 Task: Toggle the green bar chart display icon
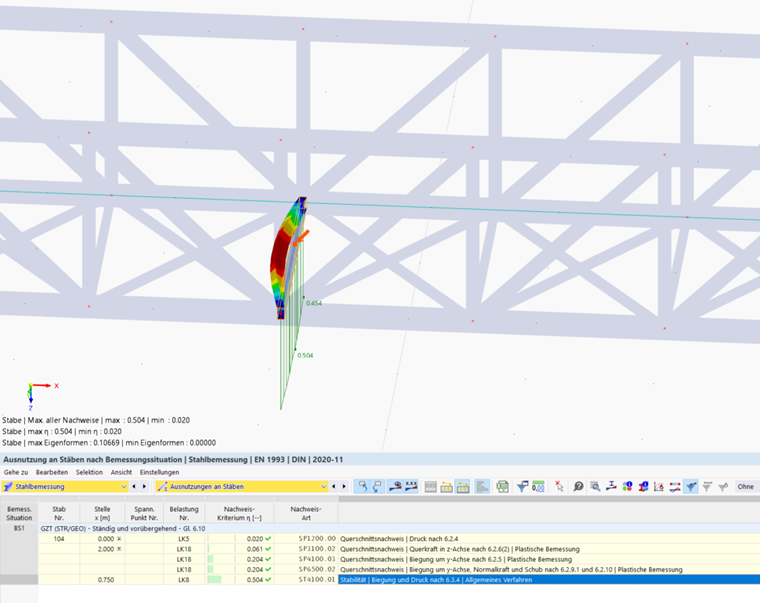click(482, 486)
